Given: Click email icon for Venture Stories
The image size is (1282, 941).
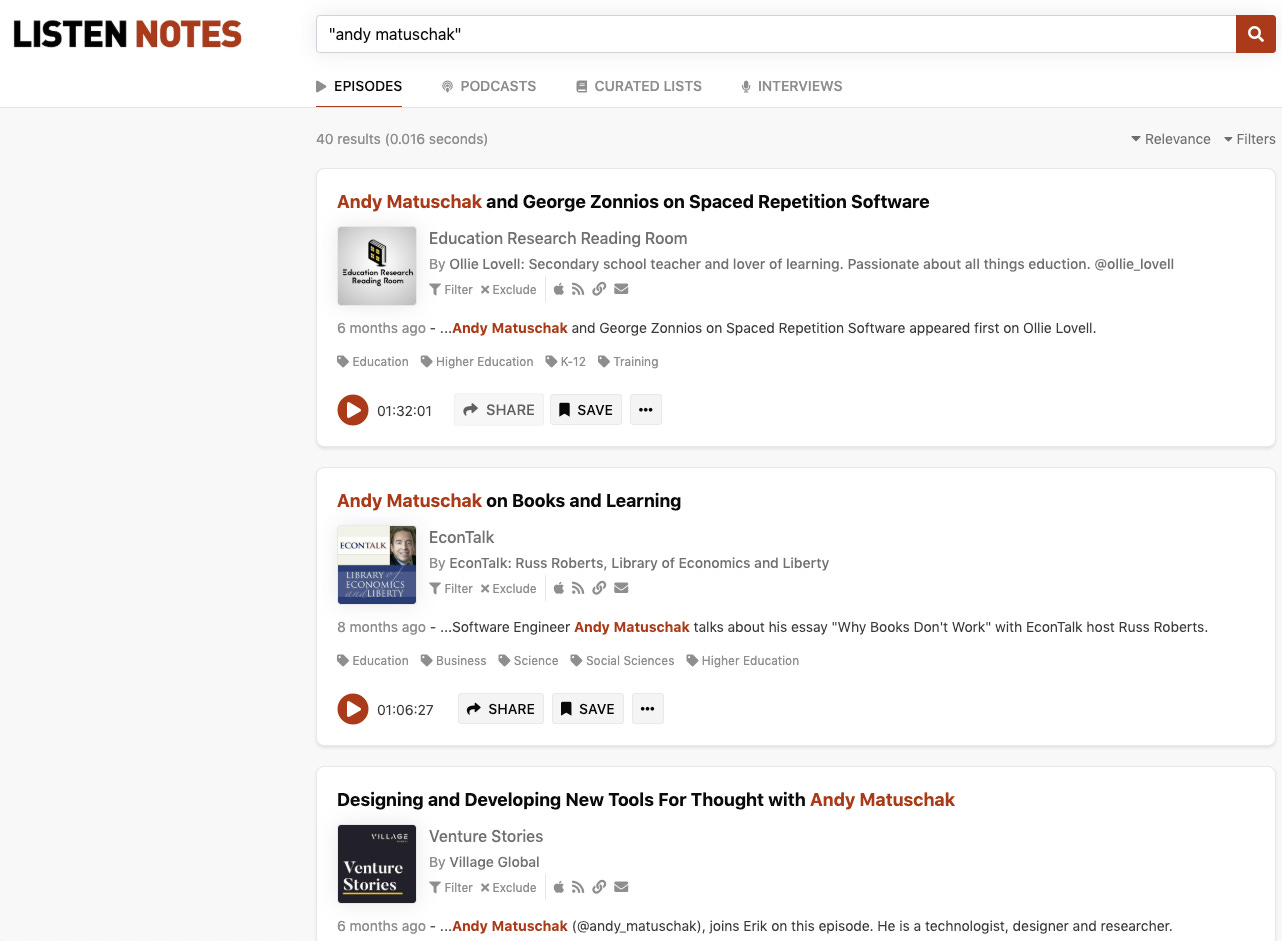Looking at the screenshot, I should pos(621,887).
